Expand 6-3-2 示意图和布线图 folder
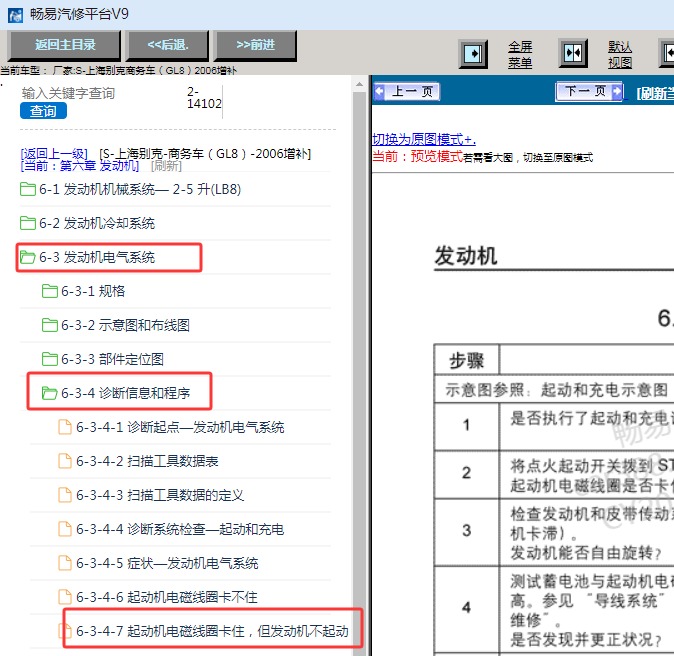 pyautogui.click(x=125, y=325)
